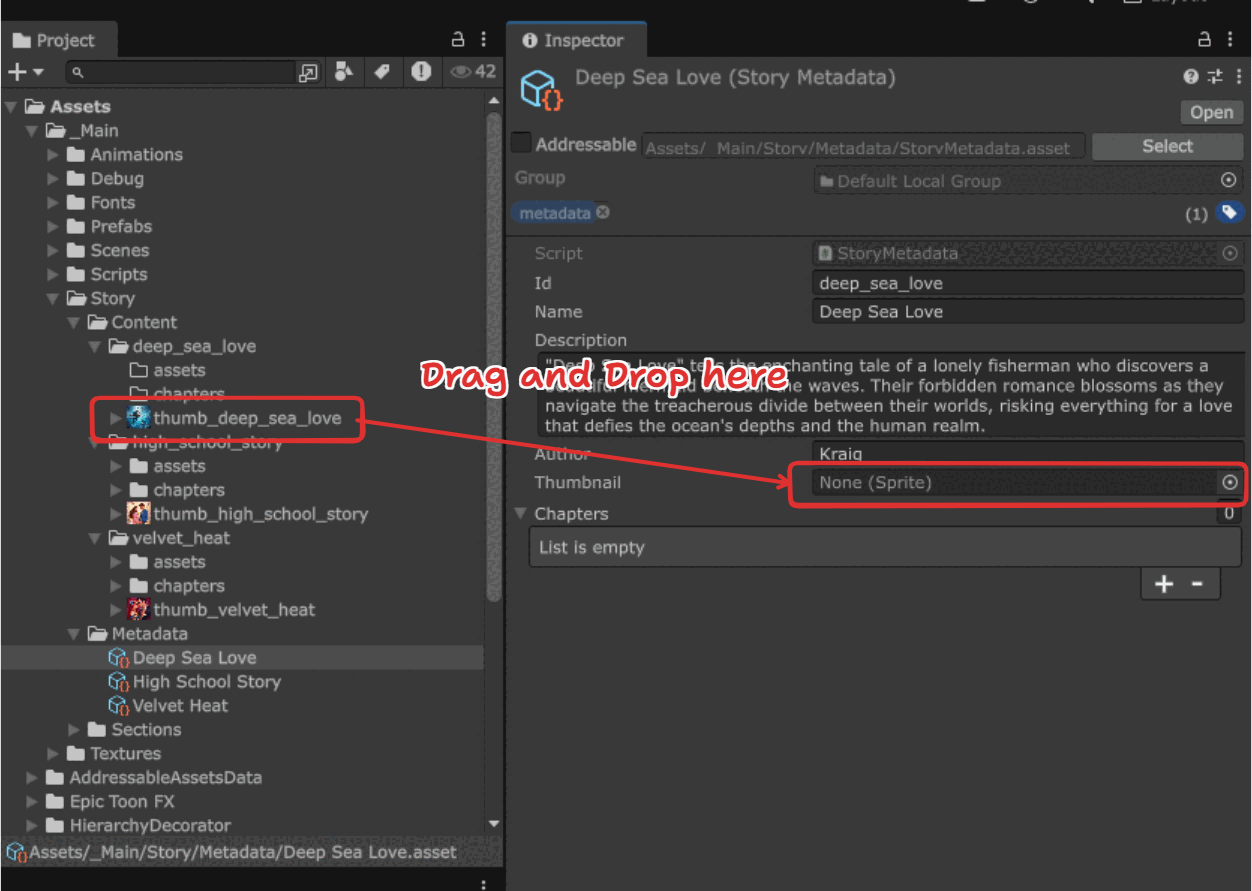Screen dimensions: 1252x891
Task: Add a chapter with the plus button
Action: tap(1163, 583)
